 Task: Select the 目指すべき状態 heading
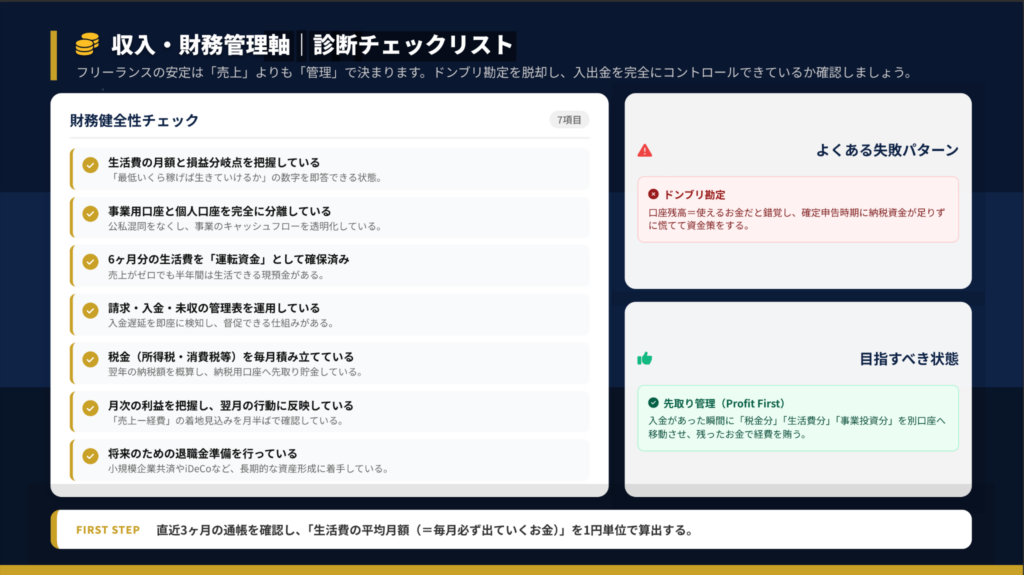[908, 358]
